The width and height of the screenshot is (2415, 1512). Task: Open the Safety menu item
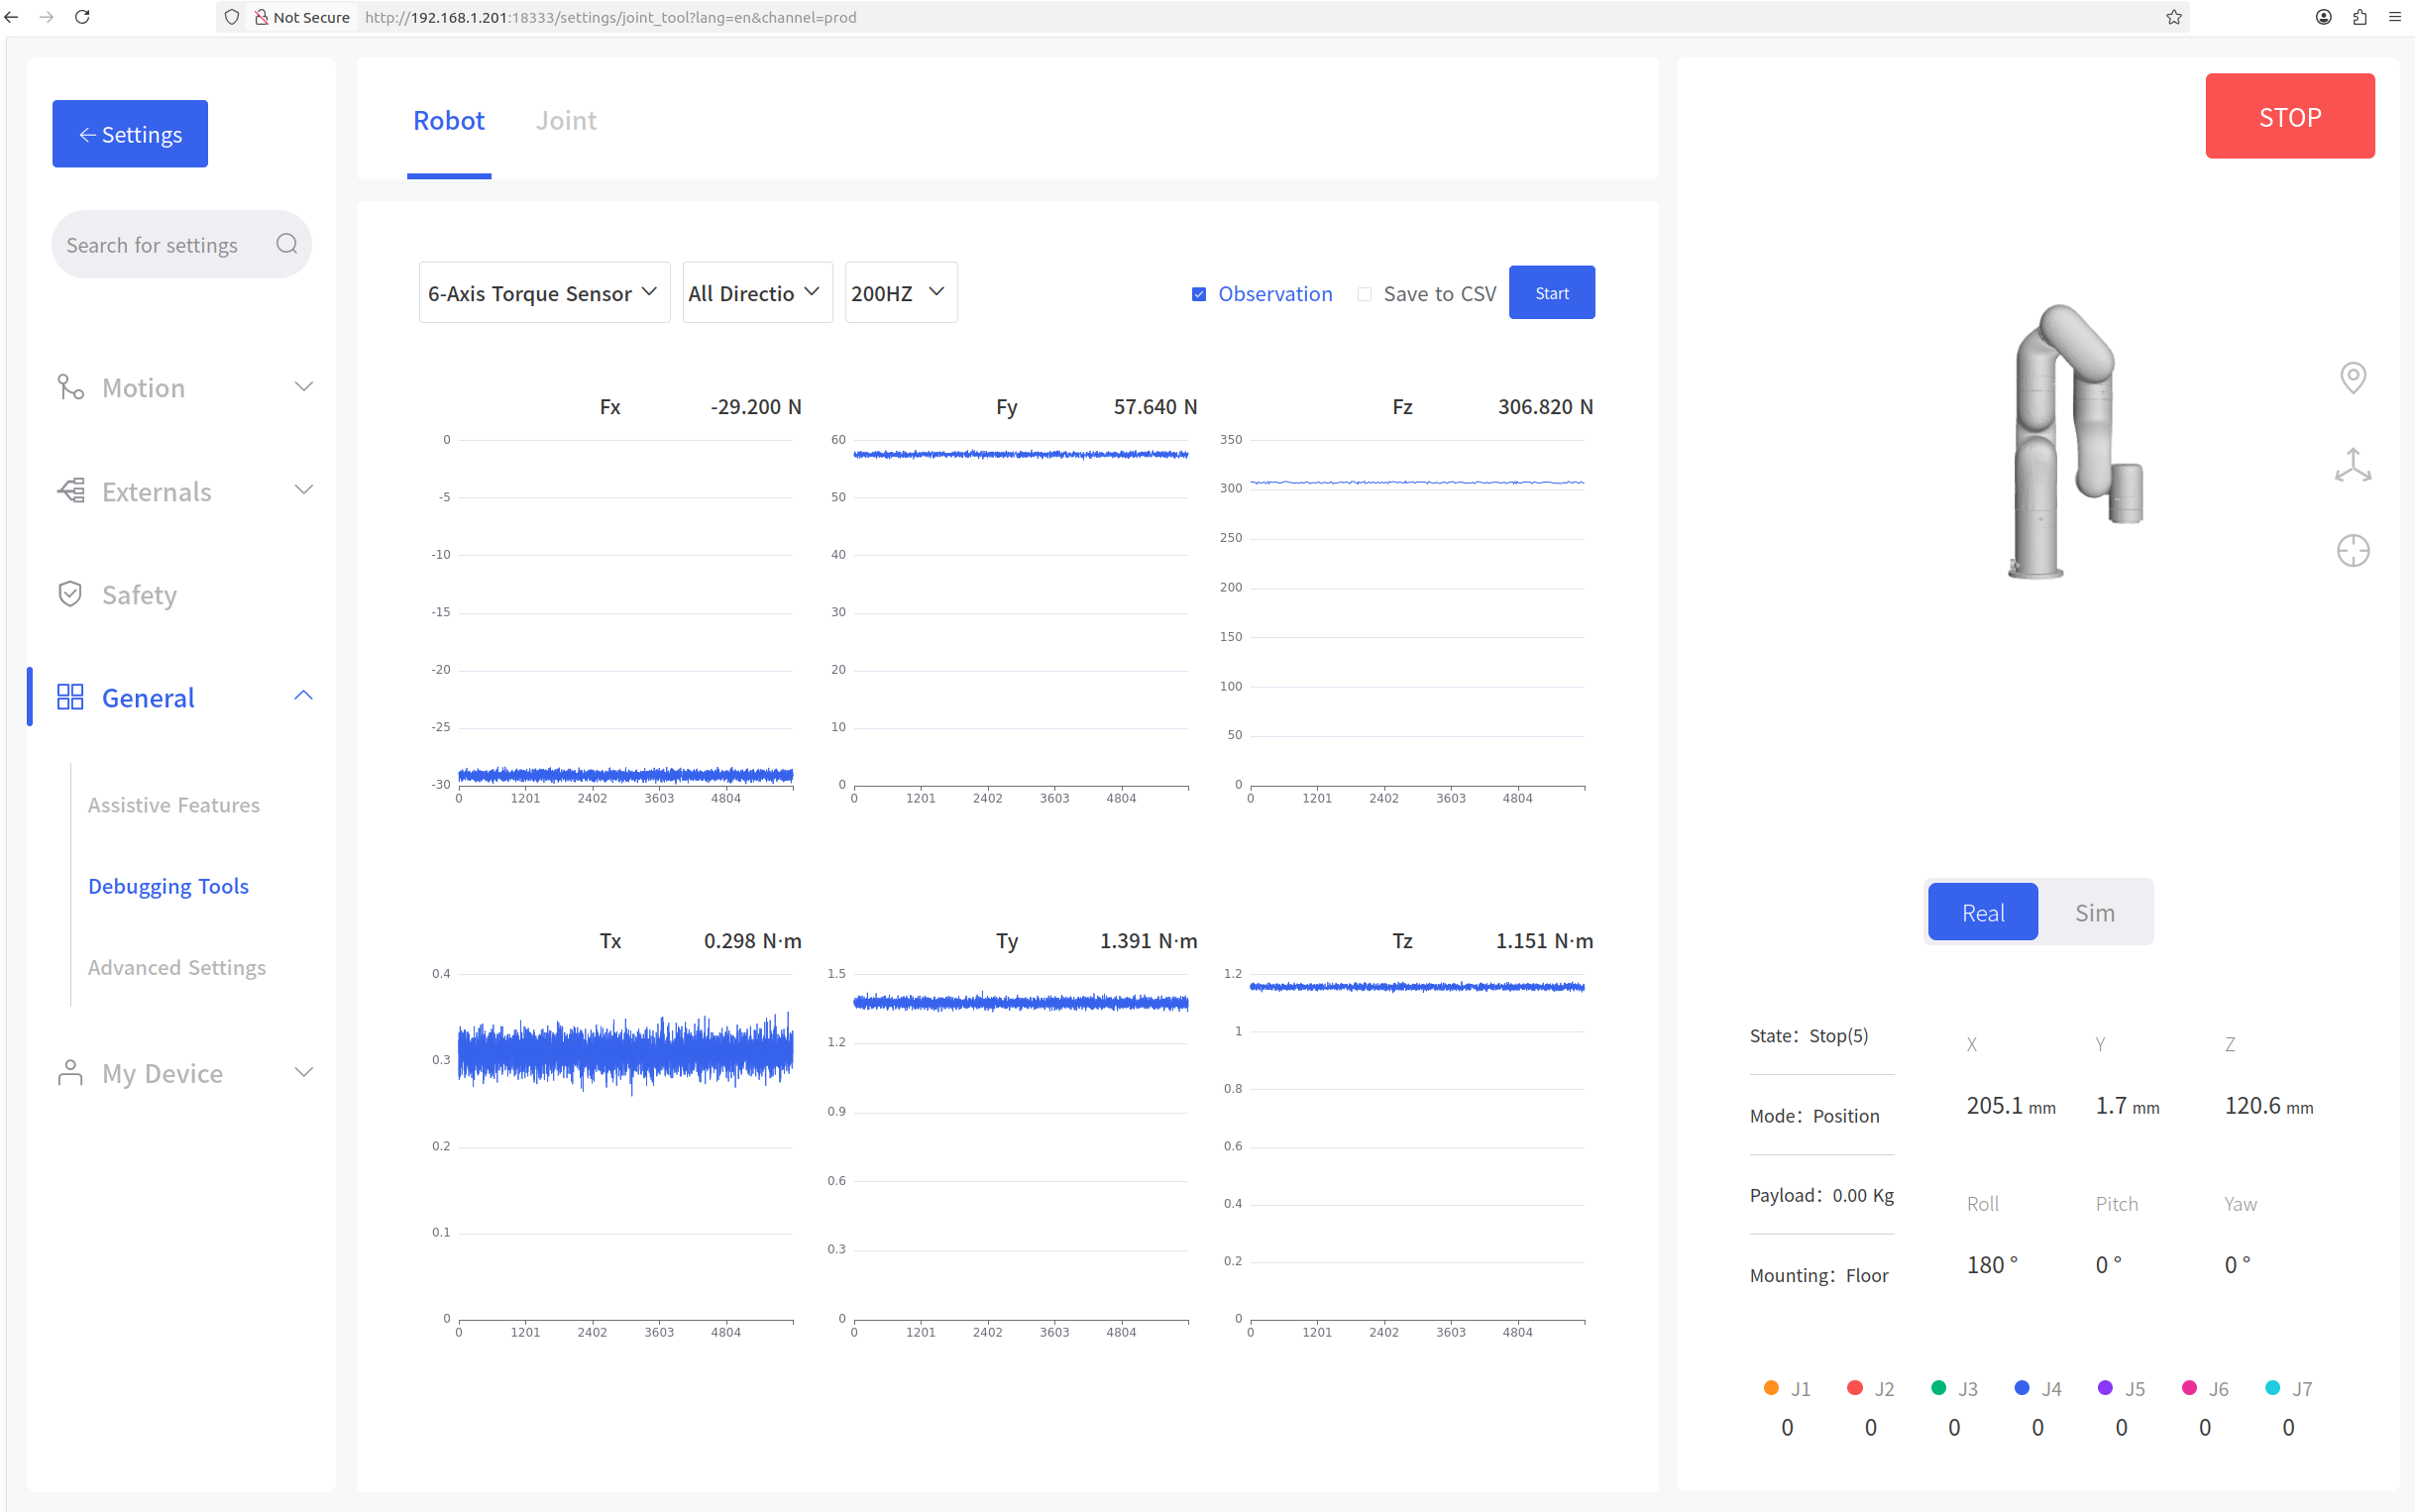click(x=139, y=594)
